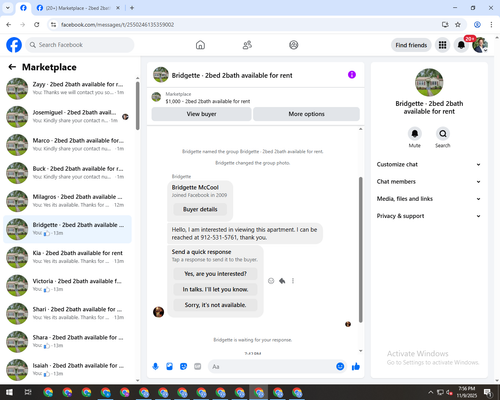The height and width of the screenshot is (400, 500).
Task: Expand Chat members section
Action: pyautogui.click(x=429, y=182)
